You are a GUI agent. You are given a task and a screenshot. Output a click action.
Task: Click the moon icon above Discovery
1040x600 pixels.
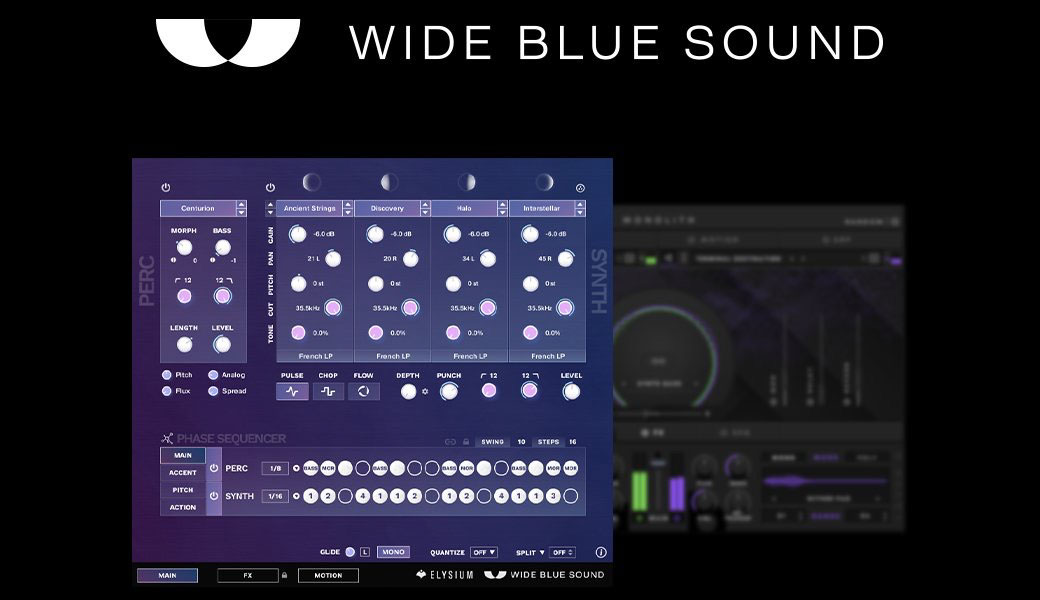[389, 182]
